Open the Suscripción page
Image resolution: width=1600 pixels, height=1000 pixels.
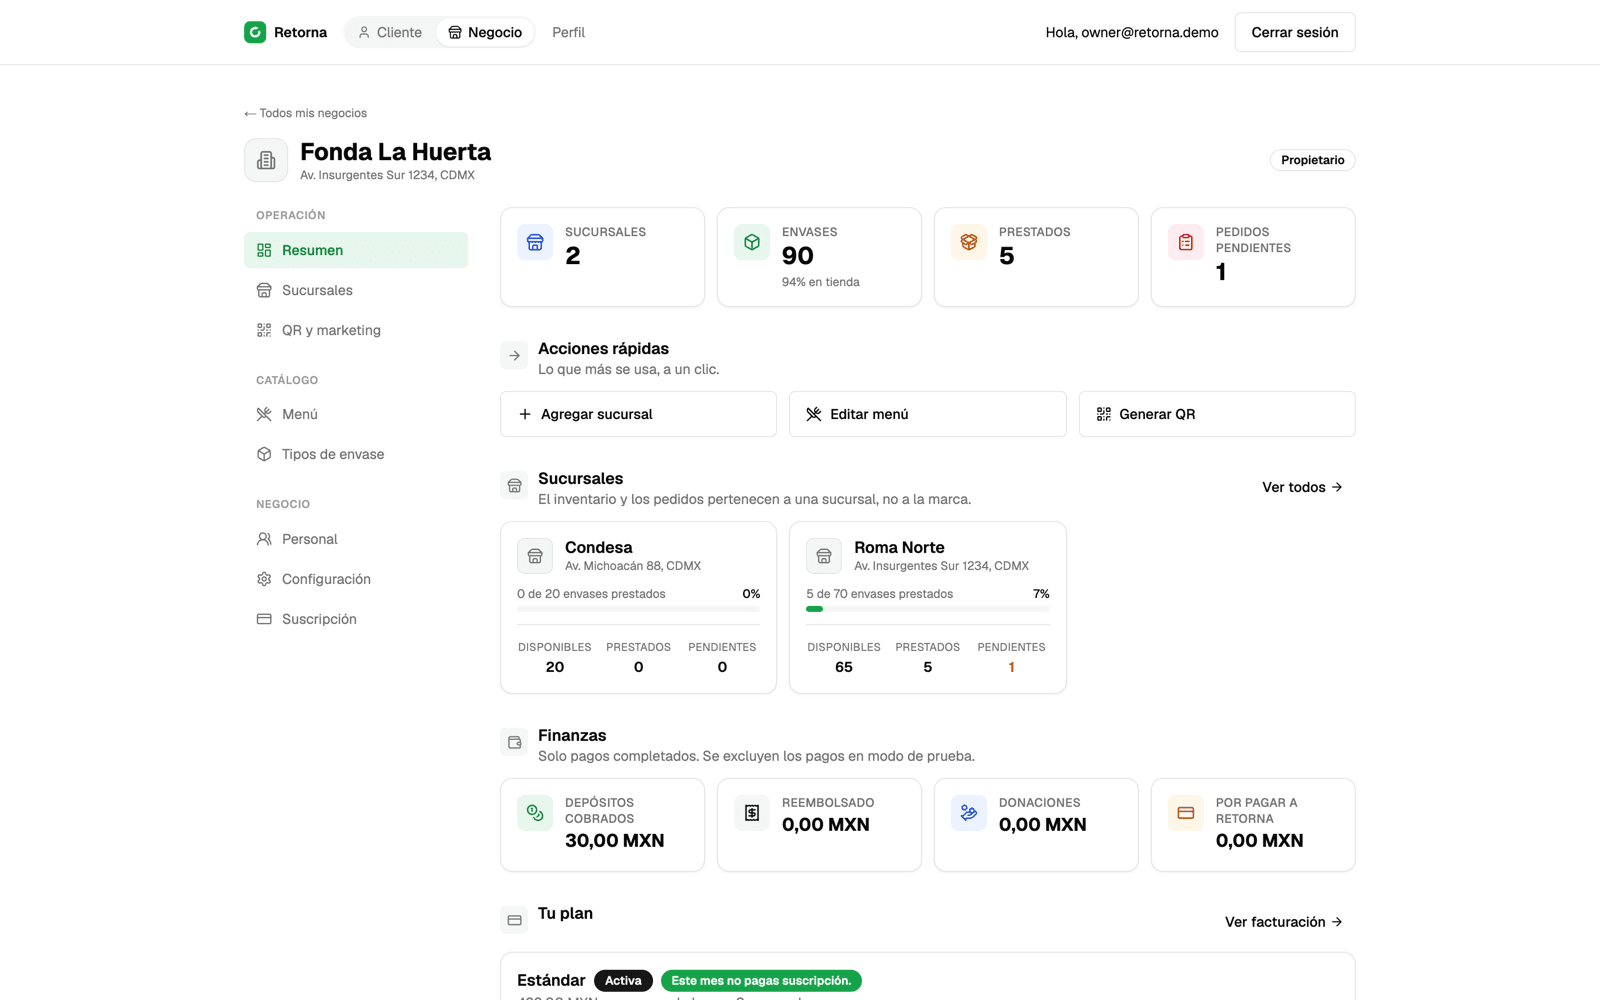point(356,619)
